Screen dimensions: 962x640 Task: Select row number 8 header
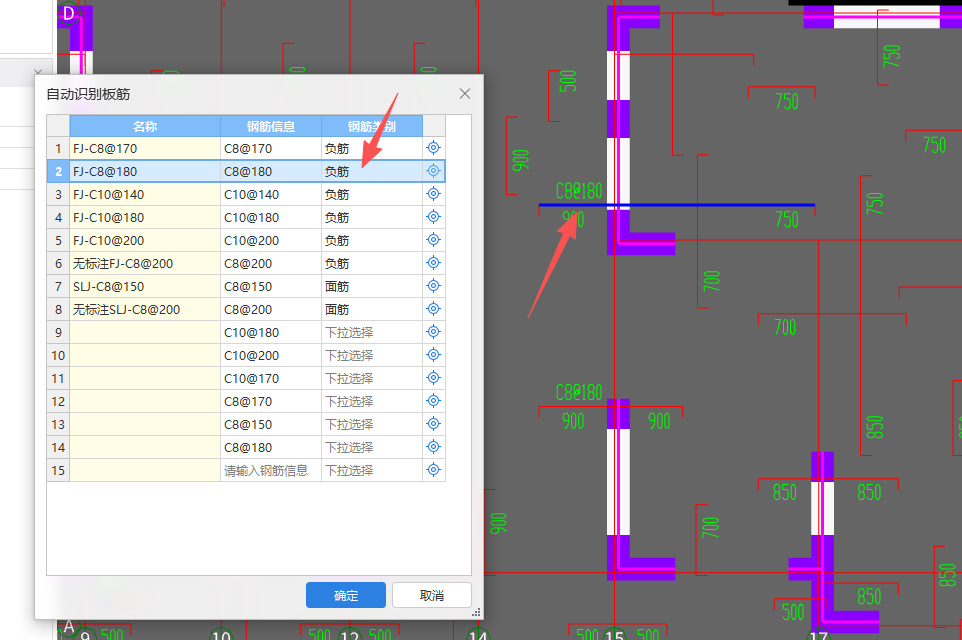click(x=58, y=309)
